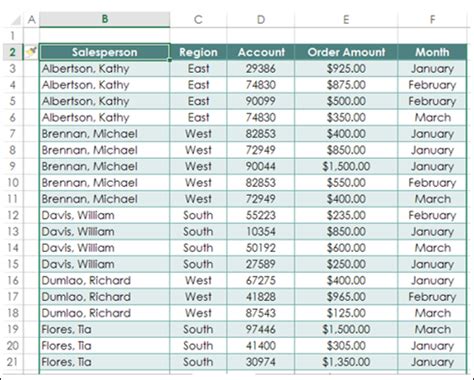Screen dimensions: 474x380
Task: Select order amount $1,500.00 in row 9
Action: (x=346, y=166)
